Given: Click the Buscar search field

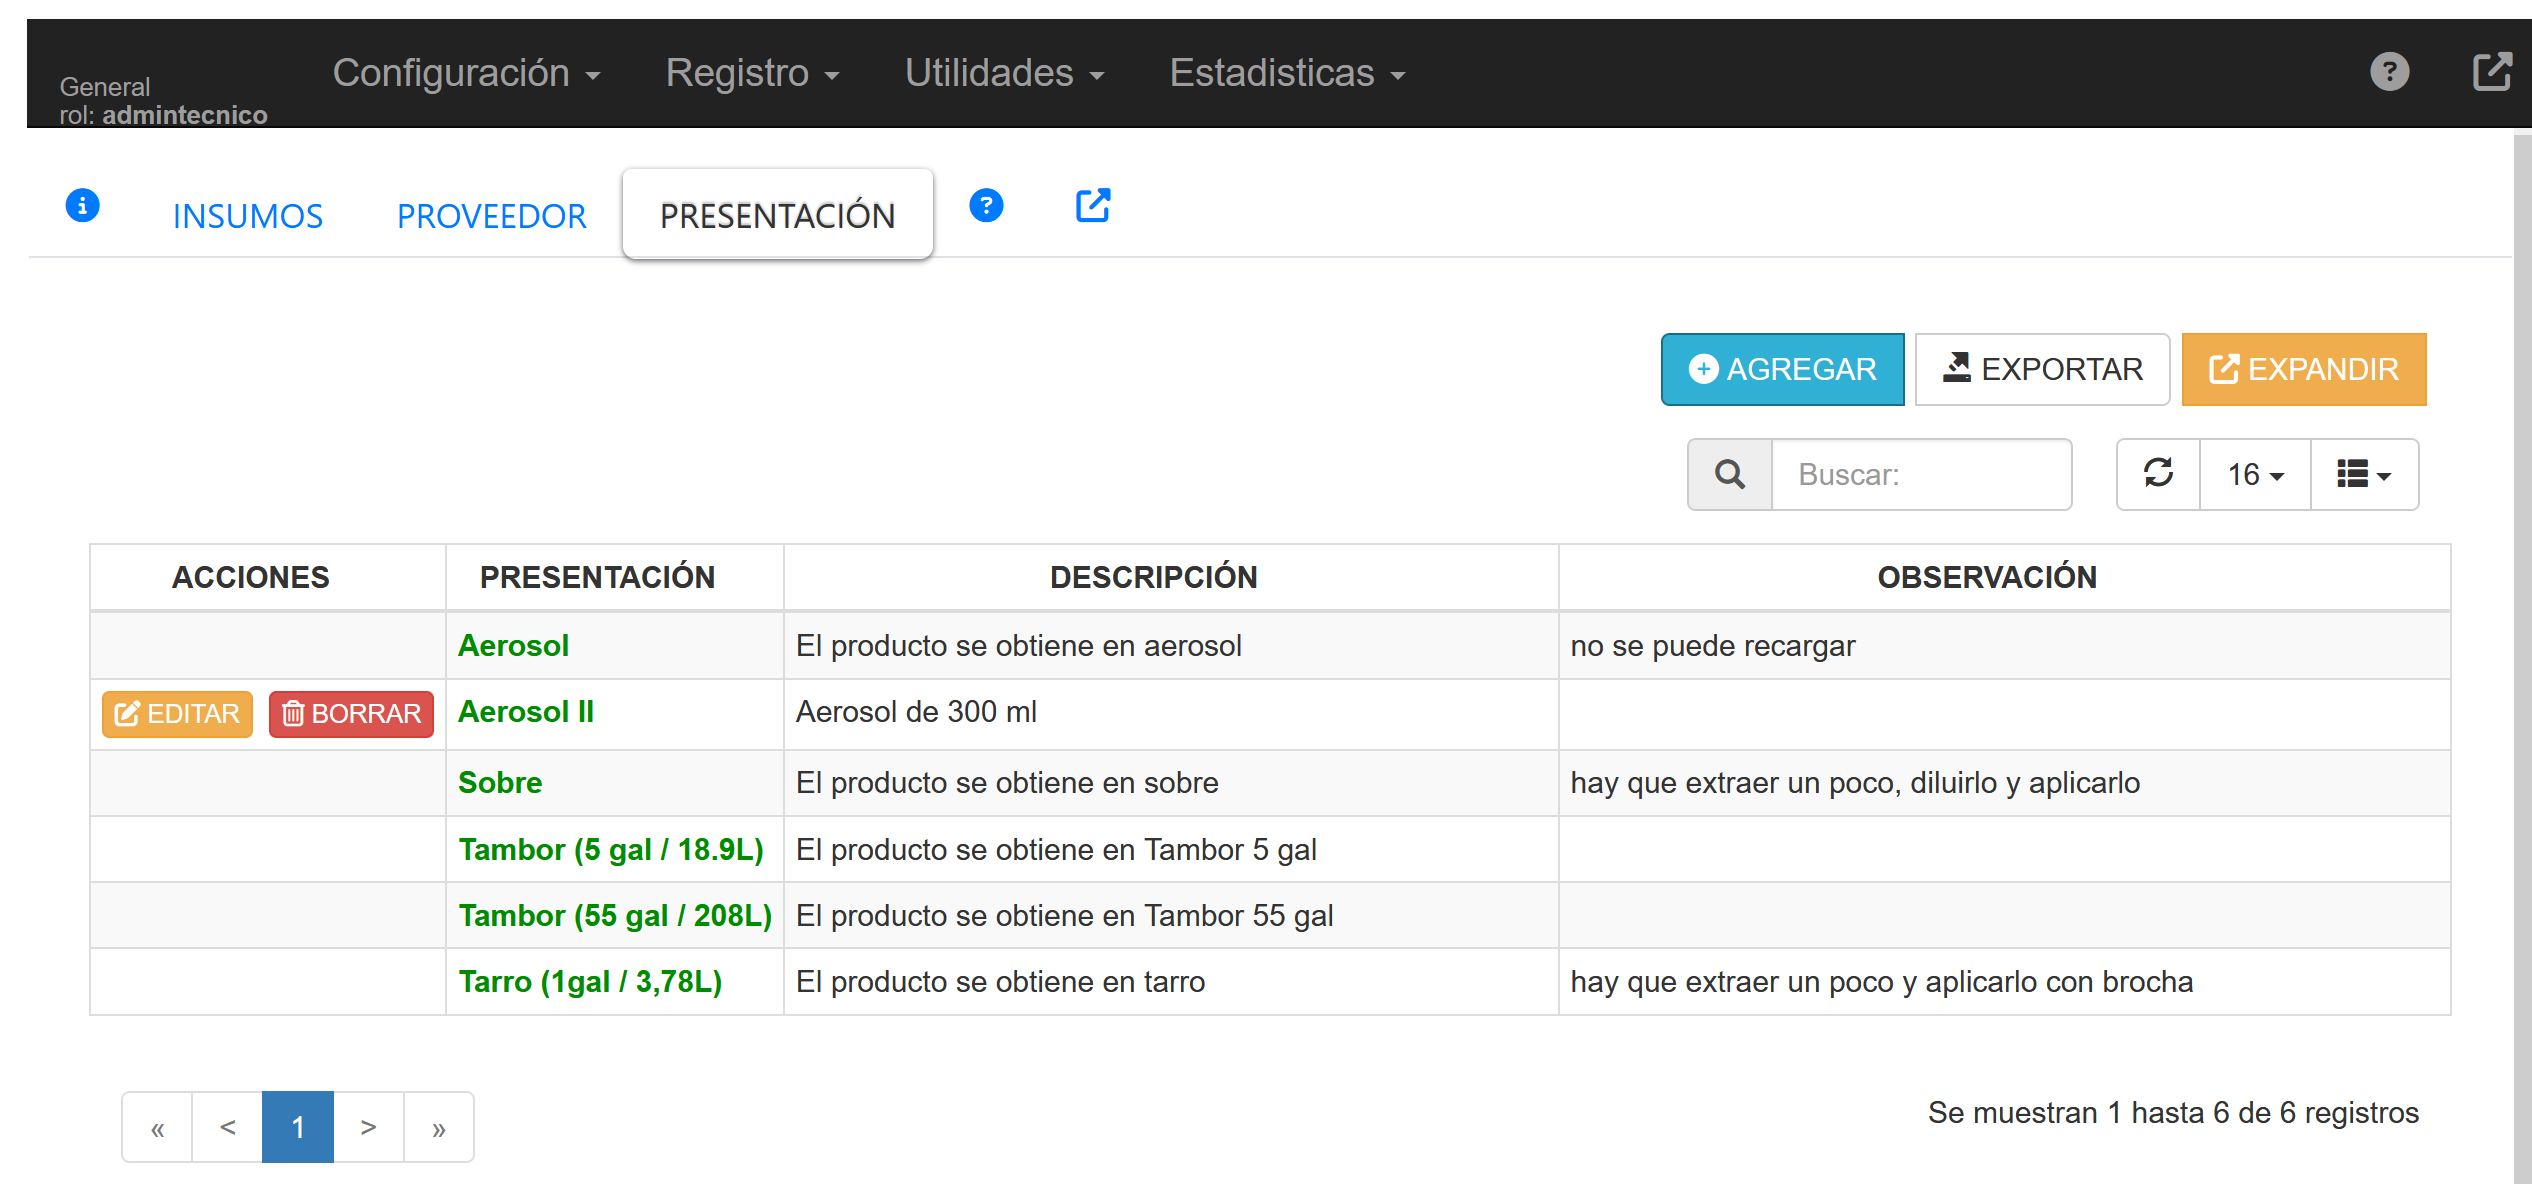Looking at the screenshot, I should pos(1920,474).
